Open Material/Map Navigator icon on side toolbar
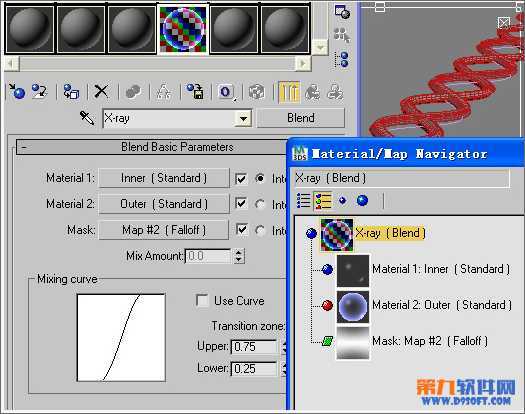This screenshot has width=525, height=414. [x=342, y=60]
